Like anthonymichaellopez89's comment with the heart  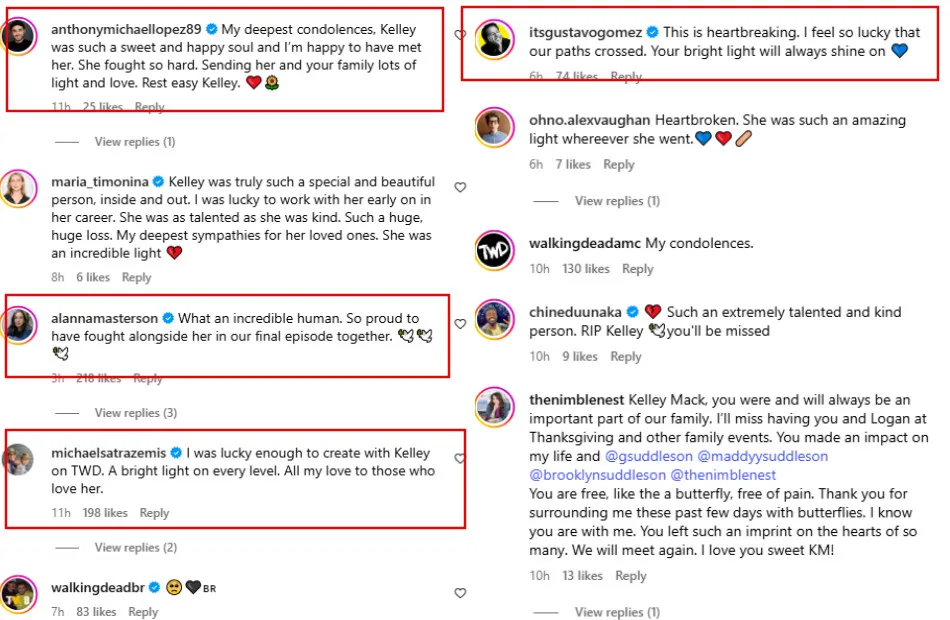pos(460,35)
